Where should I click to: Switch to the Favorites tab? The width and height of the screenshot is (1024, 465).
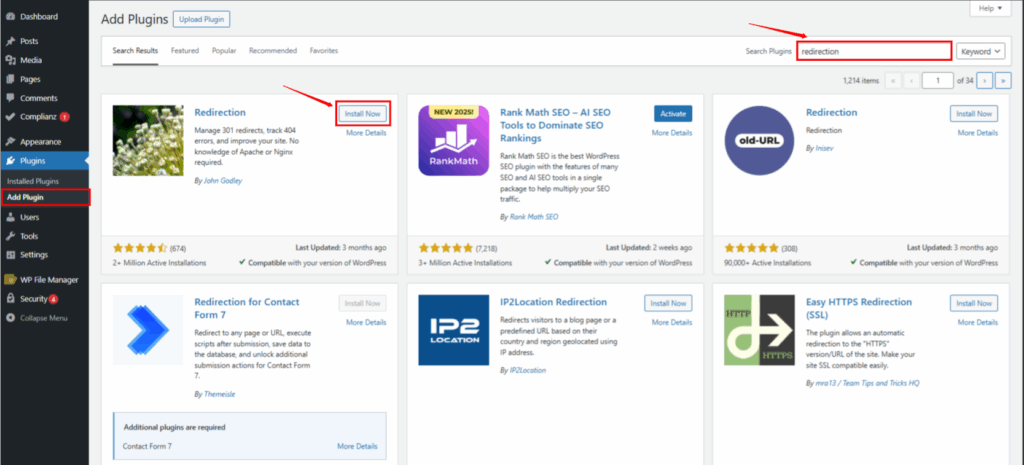[324, 51]
